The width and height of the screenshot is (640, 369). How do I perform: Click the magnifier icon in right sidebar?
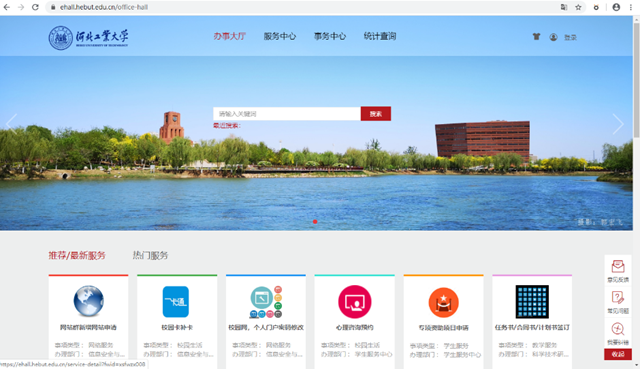point(618,329)
